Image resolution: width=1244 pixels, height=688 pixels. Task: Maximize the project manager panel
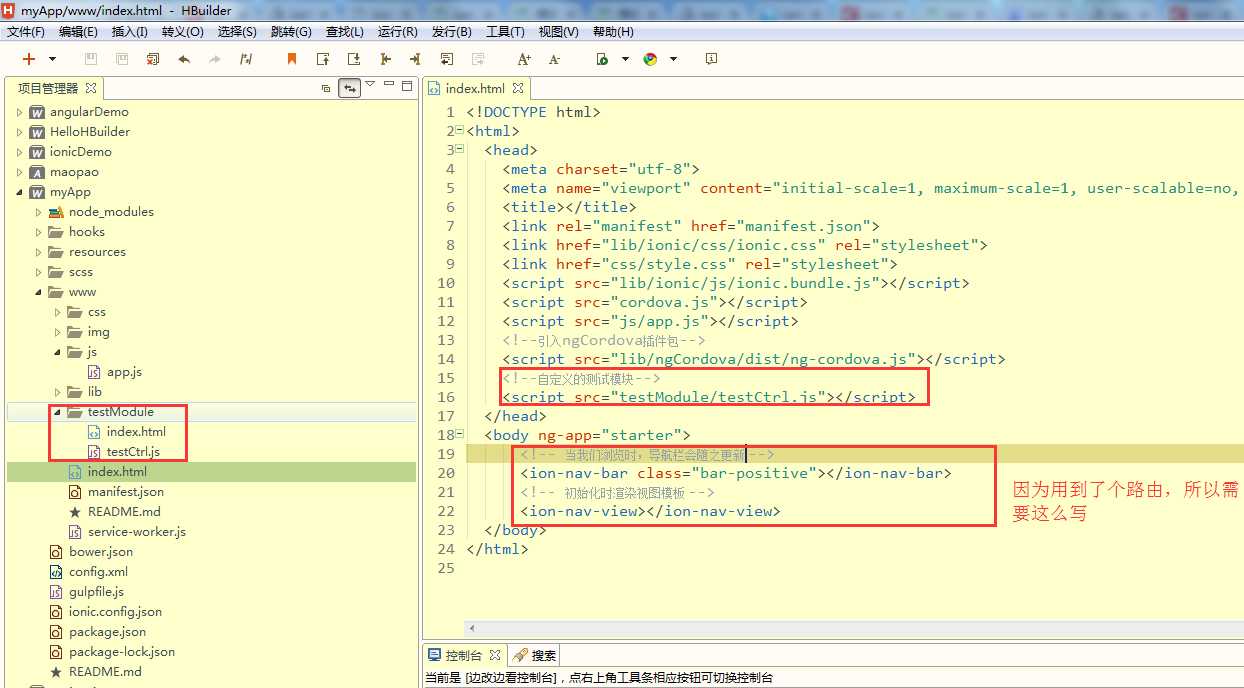click(x=407, y=87)
